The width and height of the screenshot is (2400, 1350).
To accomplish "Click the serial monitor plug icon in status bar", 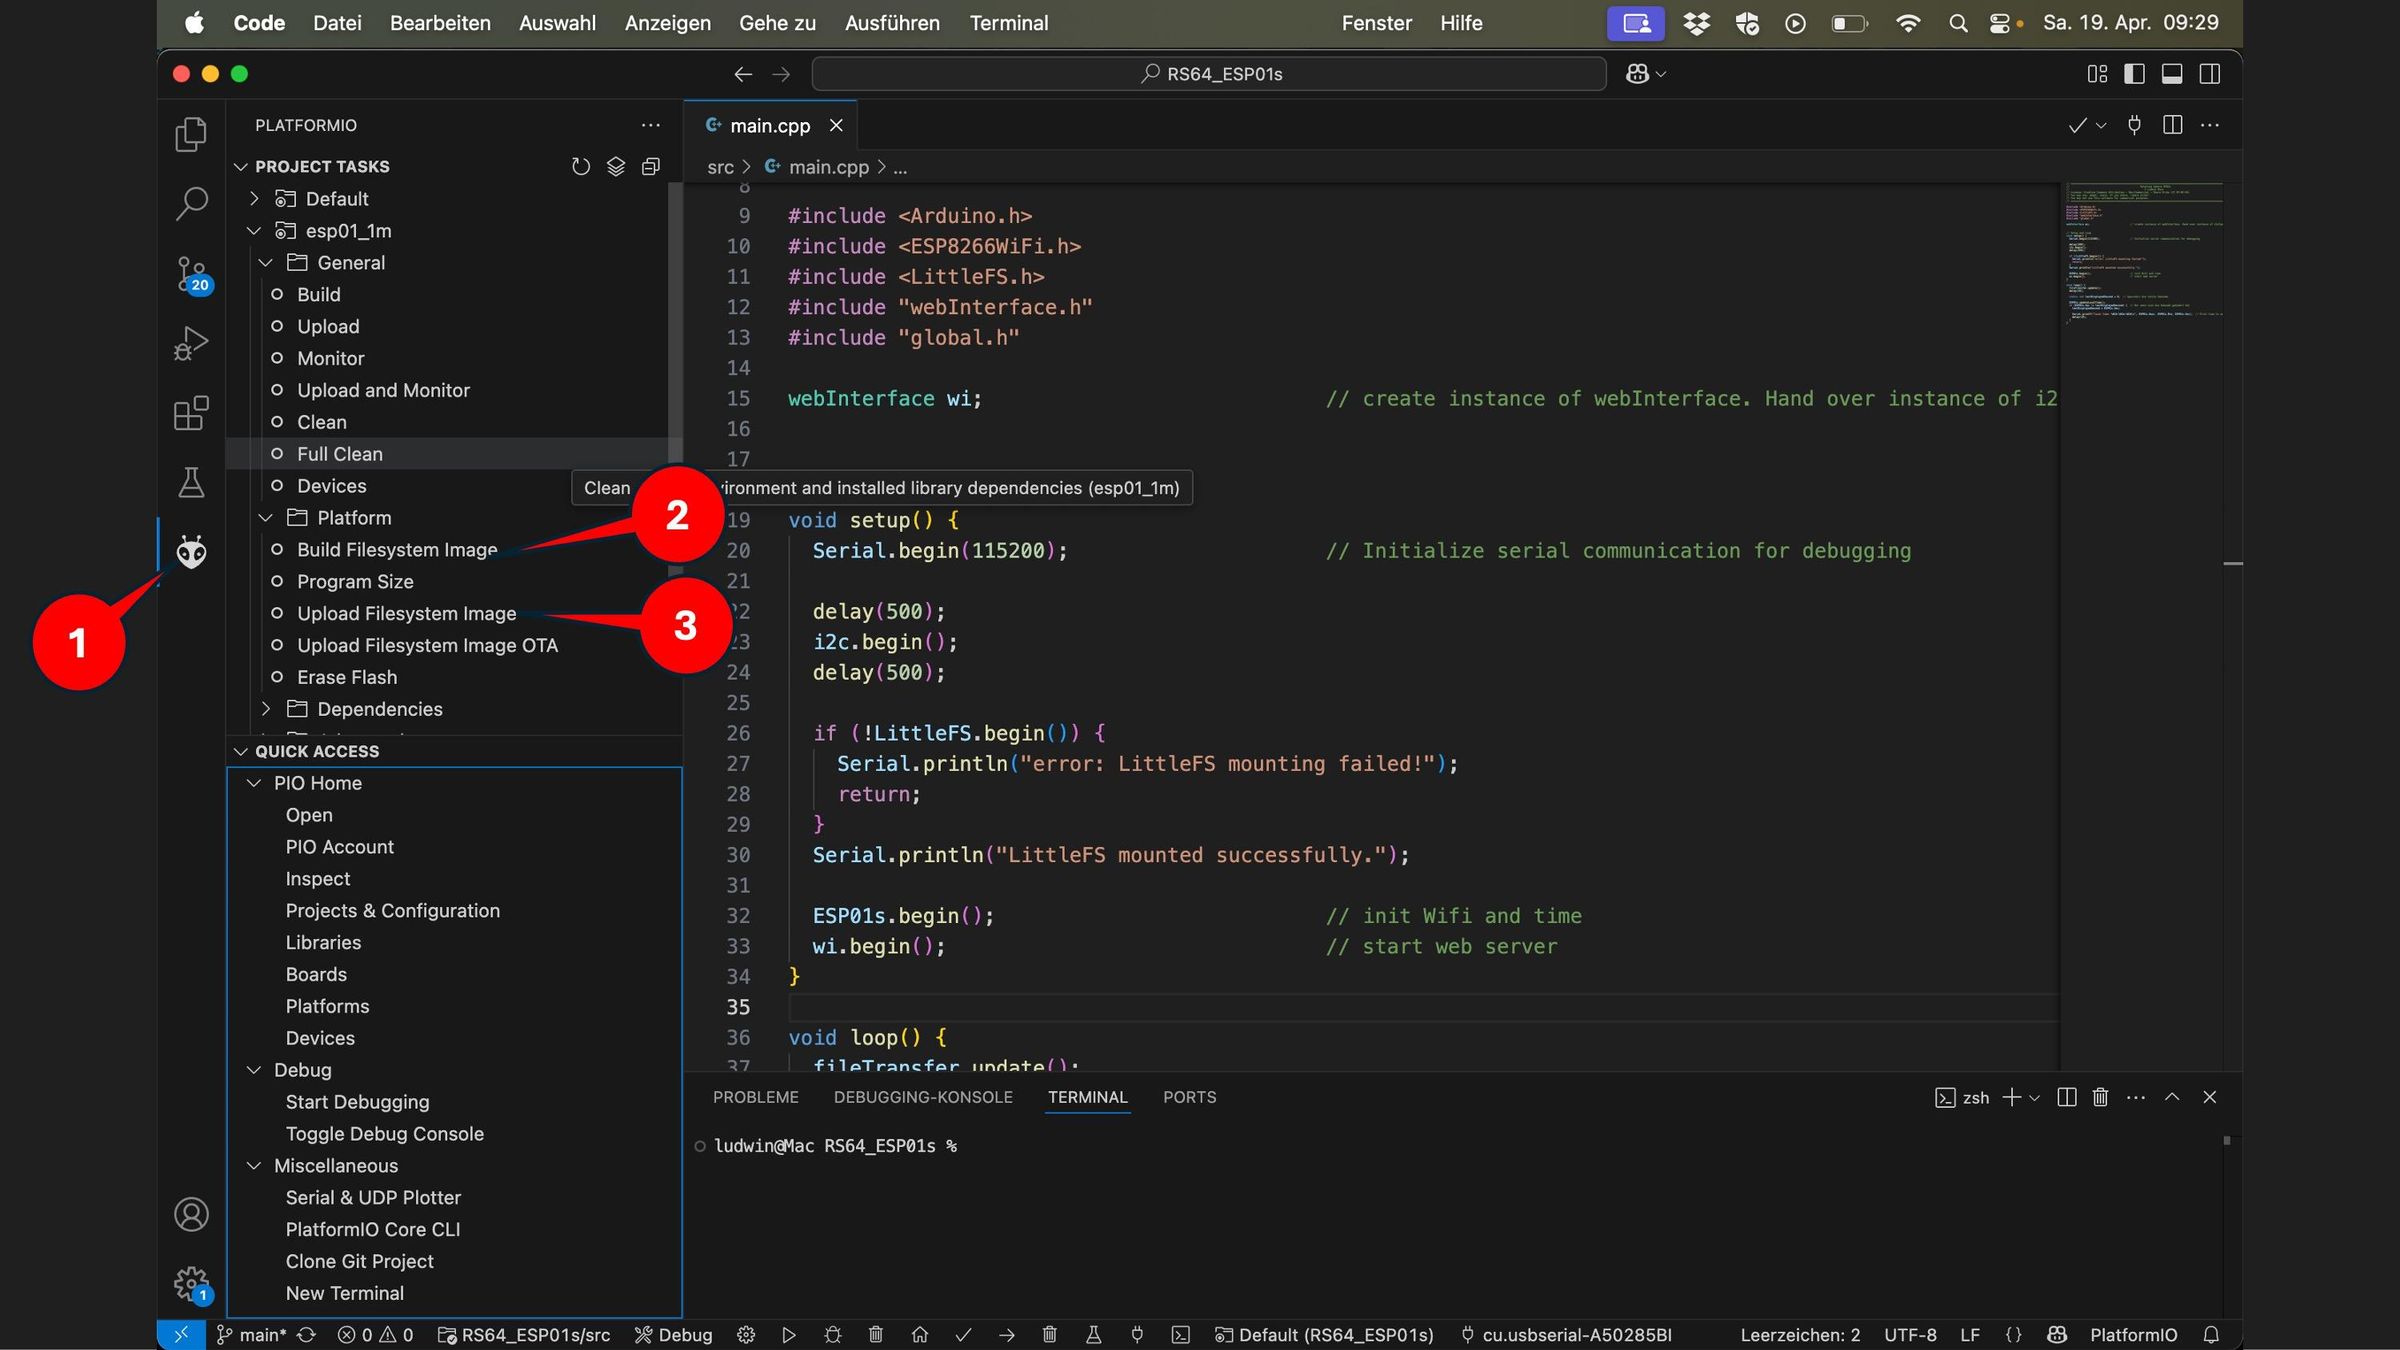I will (1137, 1334).
